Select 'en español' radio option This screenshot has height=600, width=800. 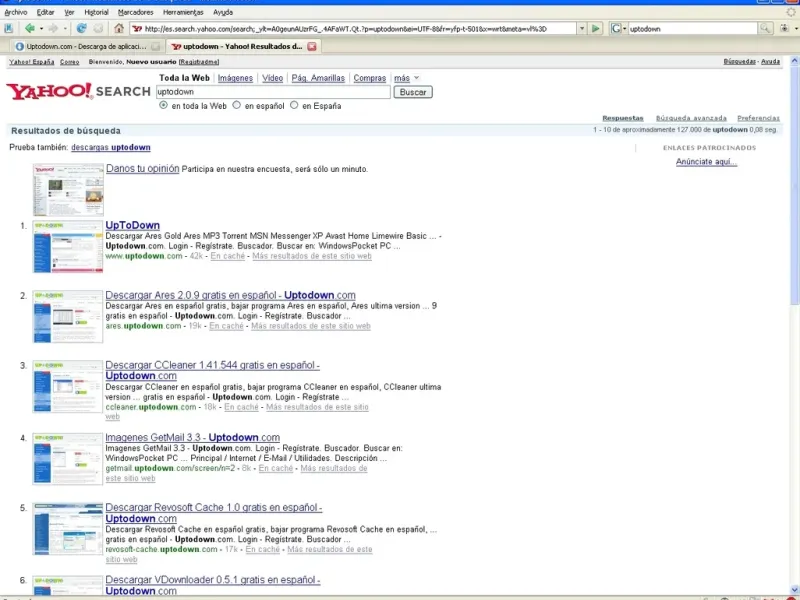pos(236,105)
